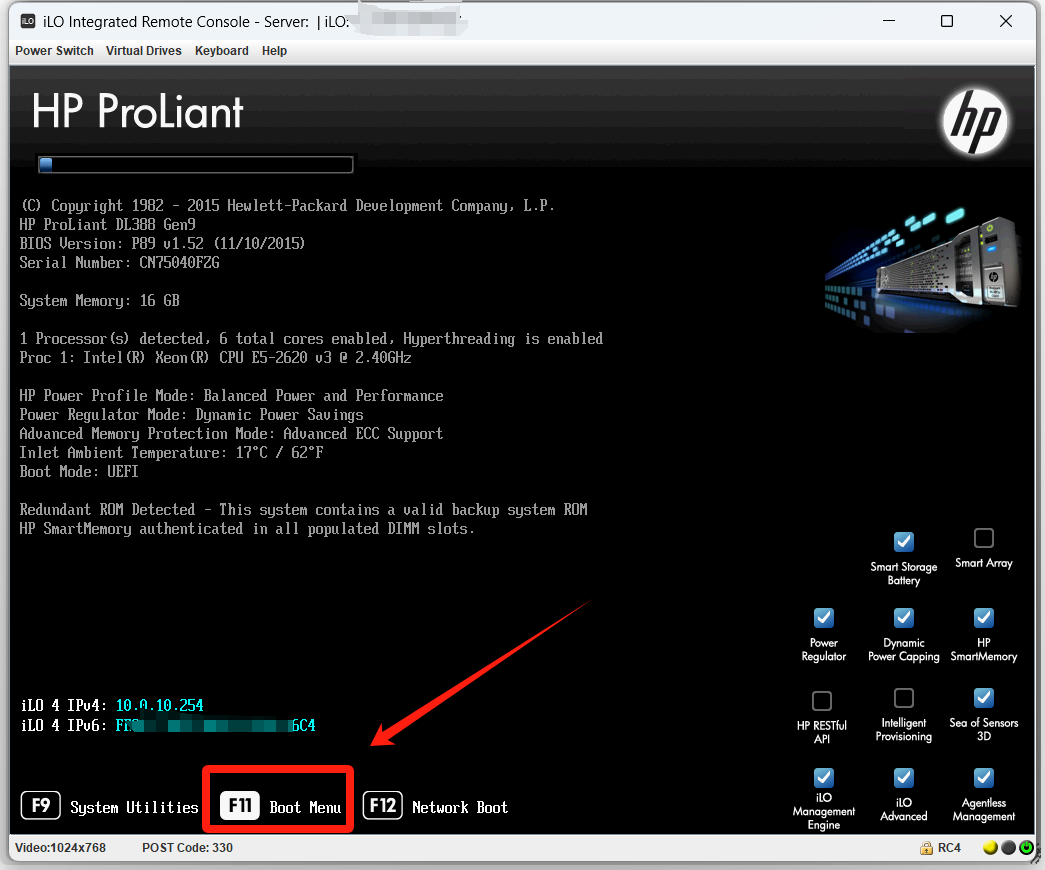Click the HP logo in the corner
The image size is (1045, 870).
975,122
